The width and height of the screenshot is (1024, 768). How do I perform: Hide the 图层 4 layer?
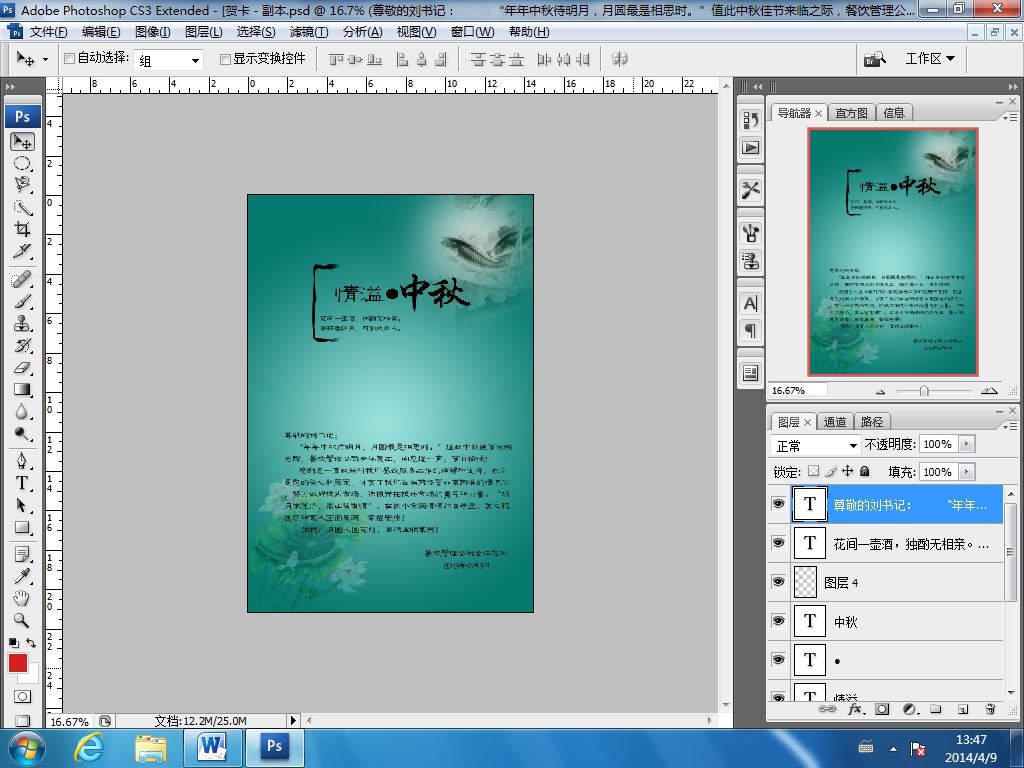[x=778, y=582]
